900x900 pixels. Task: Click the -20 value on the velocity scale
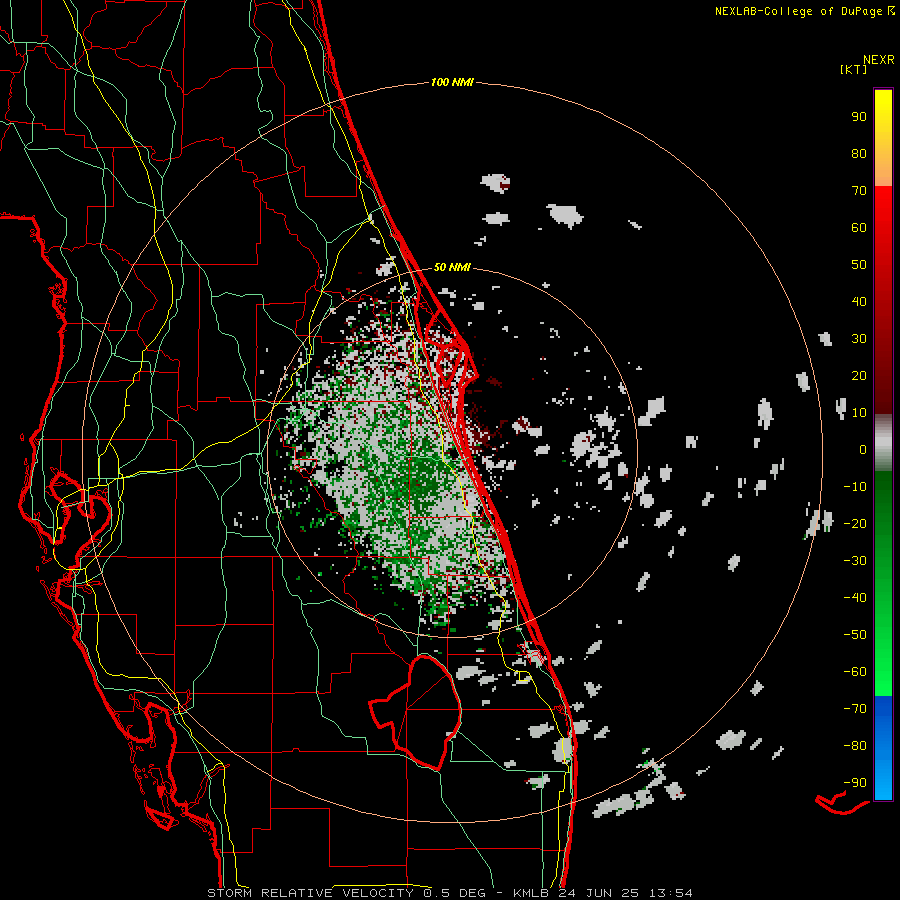pyautogui.click(x=855, y=523)
